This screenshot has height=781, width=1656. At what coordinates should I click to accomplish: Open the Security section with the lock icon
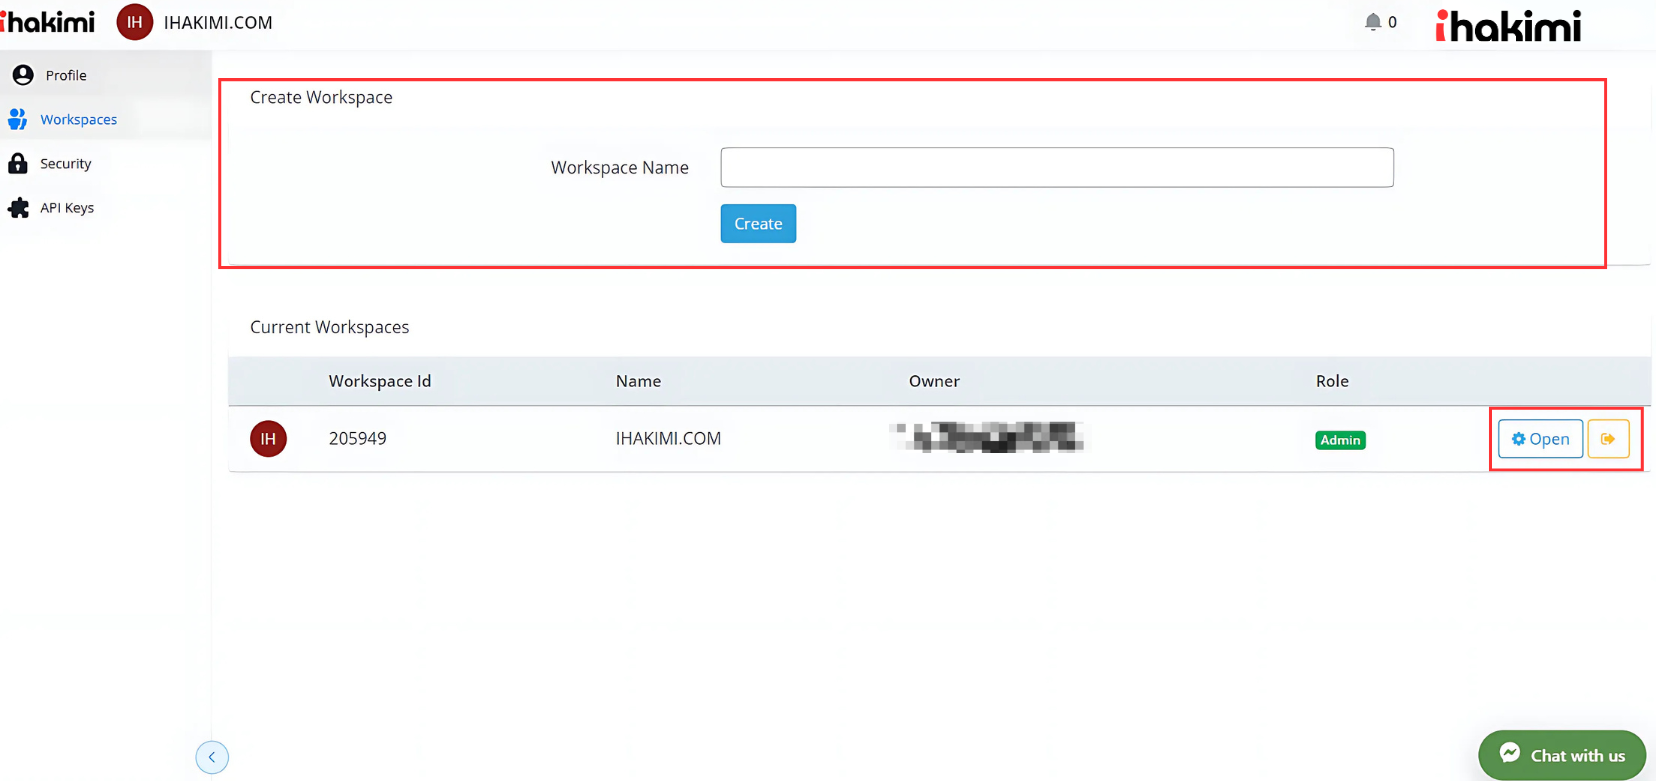65,163
